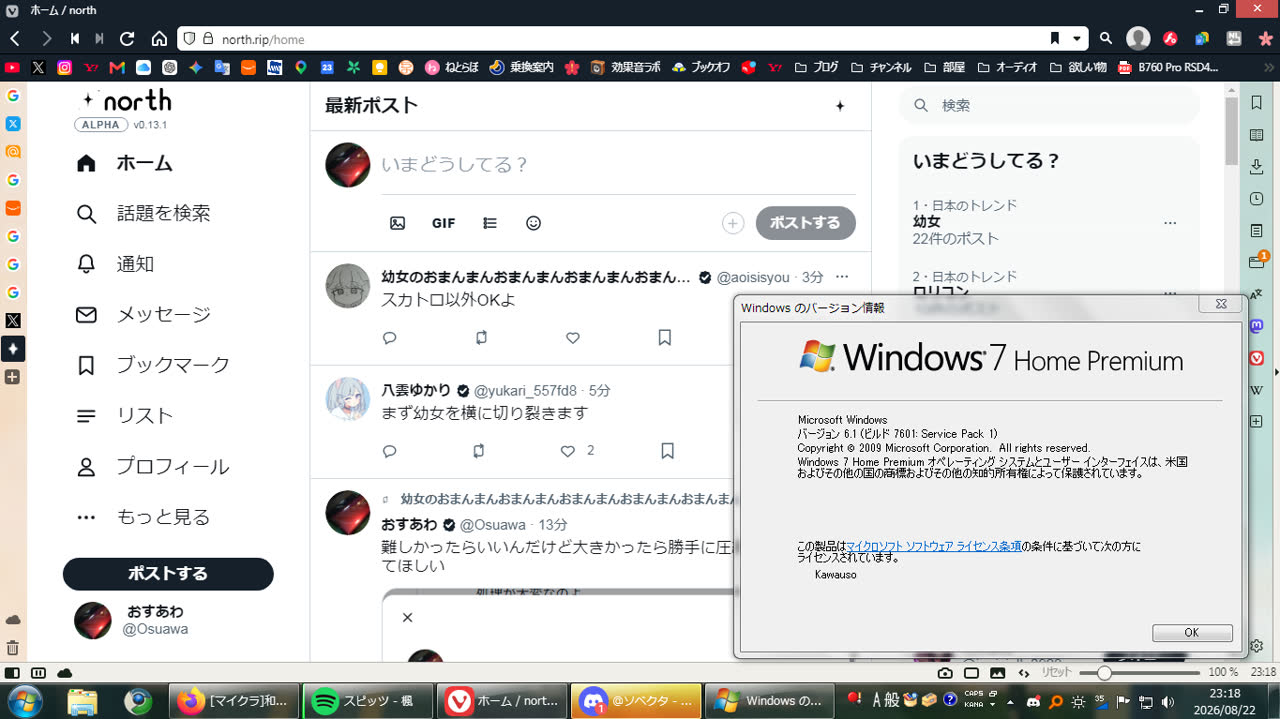Open the address bar dropdown arrow
1280x719 pixels.
[x=1077, y=39]
